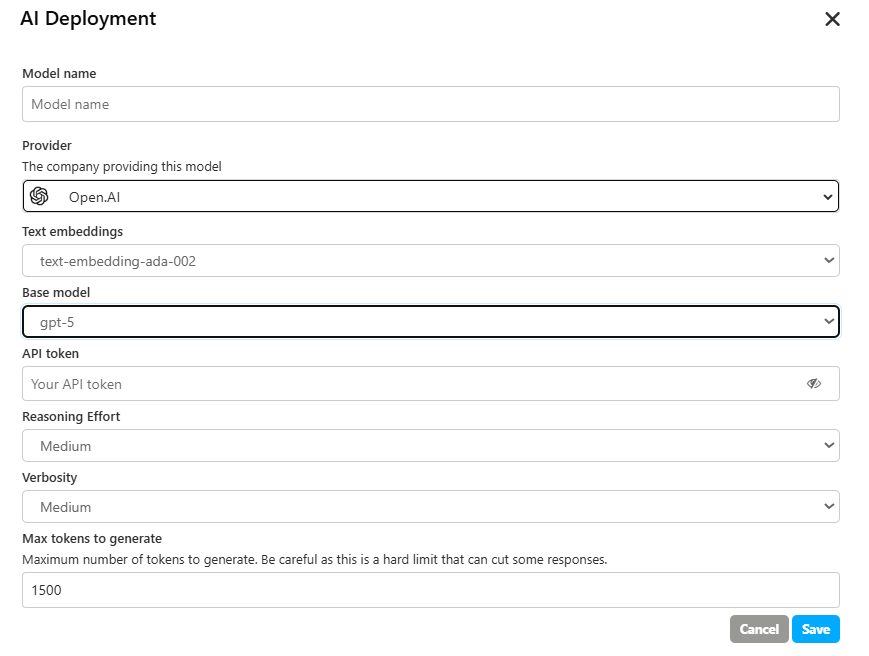Open the Base model dropdown showing gpt-5
The width and height of the screenshot is (869, 656).
pyautogui.click(x=431, y=321)
